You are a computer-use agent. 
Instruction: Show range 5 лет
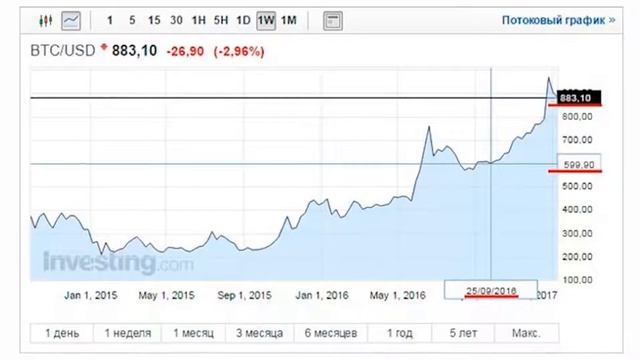click(x=463, y=333)
